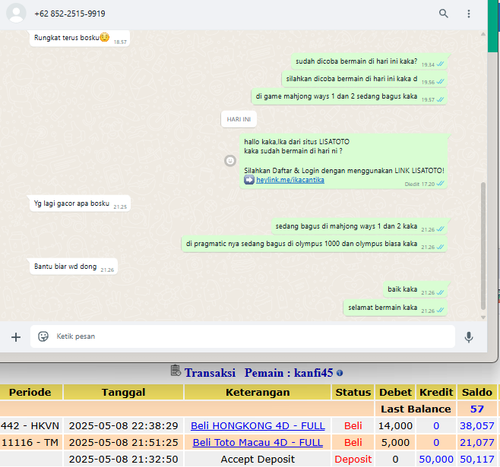Click the Pemain : kanfi45 title
Image resolution: width=500 pixels, height=467 pixels.
point(289,373)
